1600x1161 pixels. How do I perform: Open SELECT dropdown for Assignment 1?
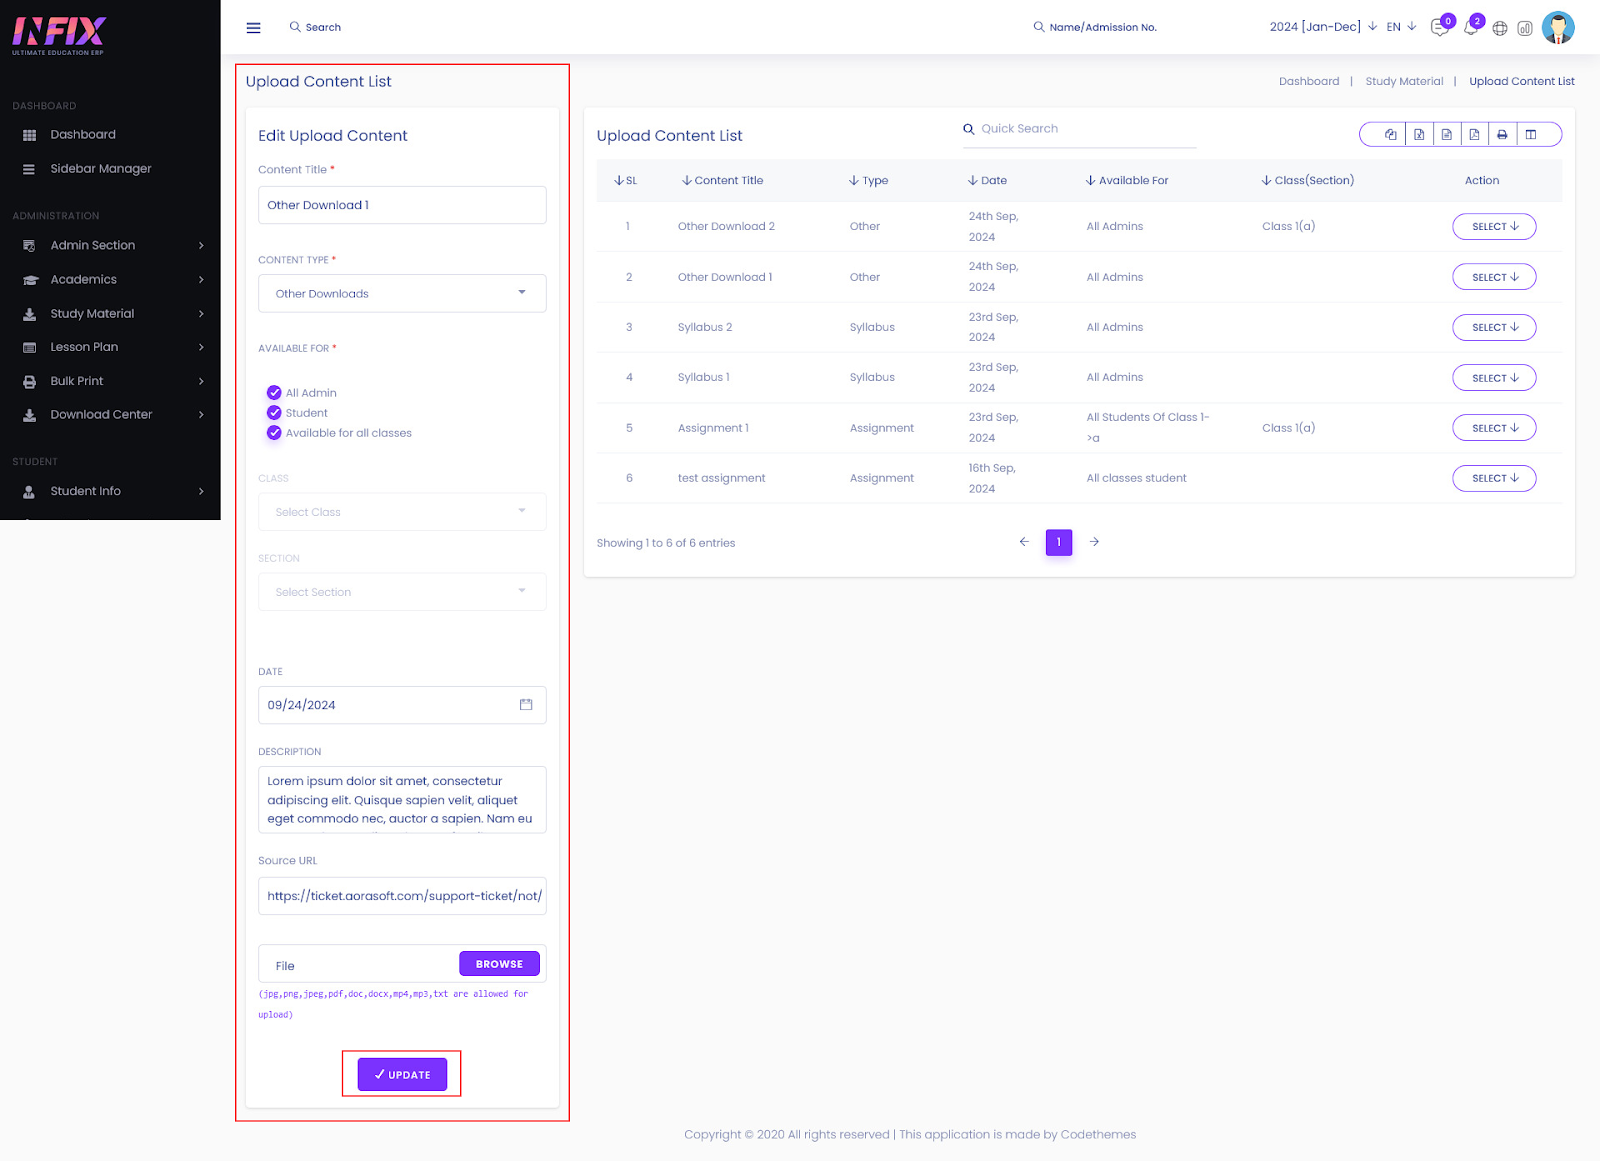click(x=1494, y=428)
